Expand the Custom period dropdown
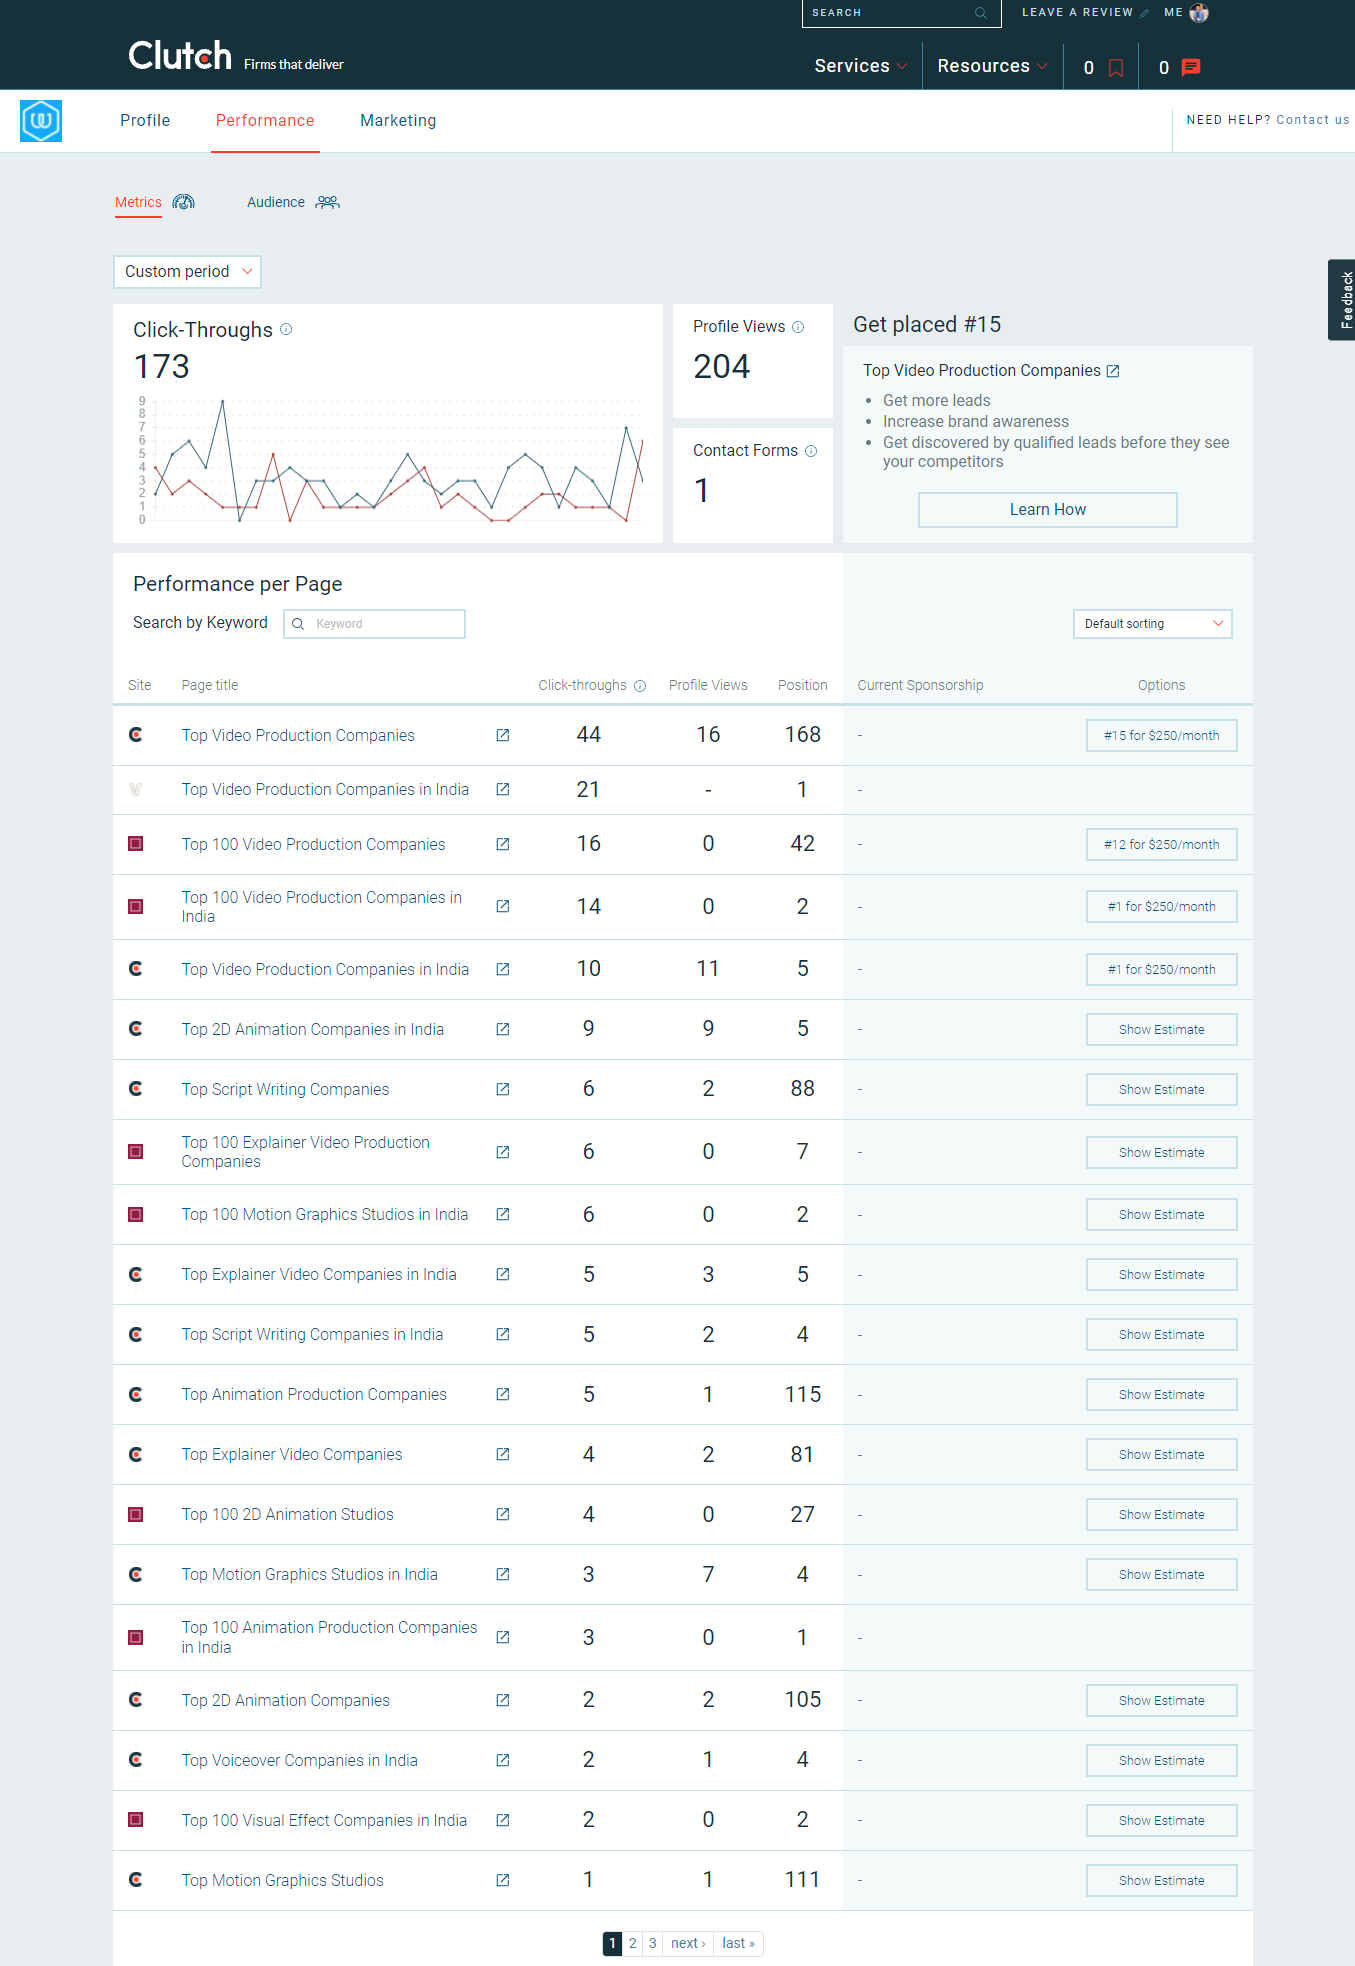 pos(187,272)
